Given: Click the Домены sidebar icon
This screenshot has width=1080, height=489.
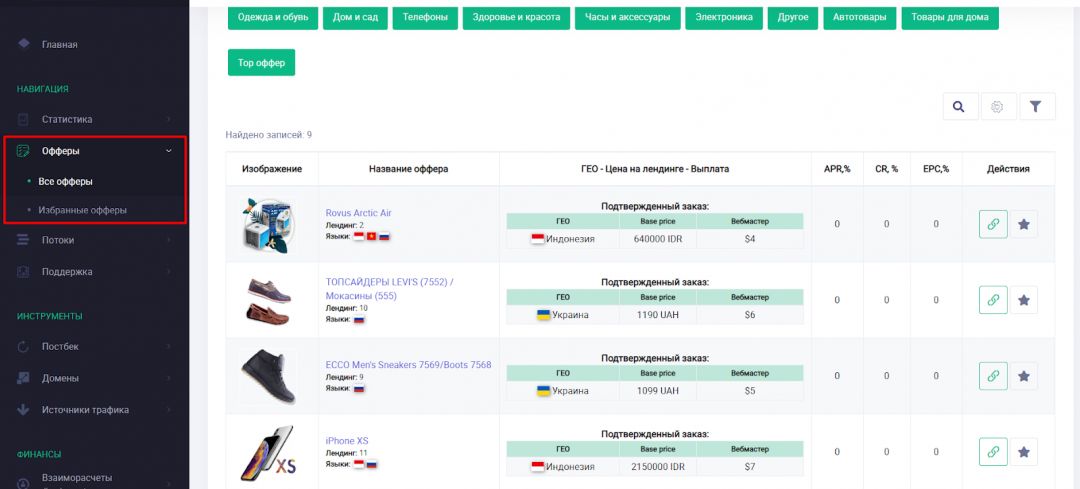Looking at the screenshot, I should tap(23, 378).
